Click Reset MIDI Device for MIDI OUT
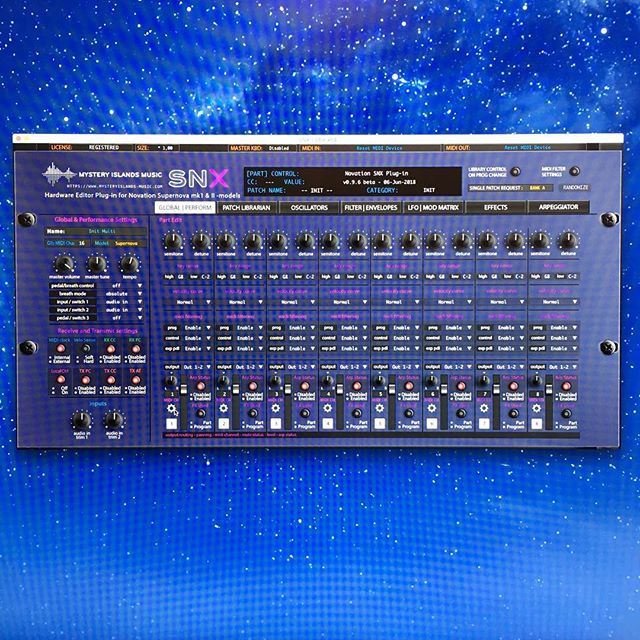The width and height of the screenshot is (640, 640). (527, 148)
